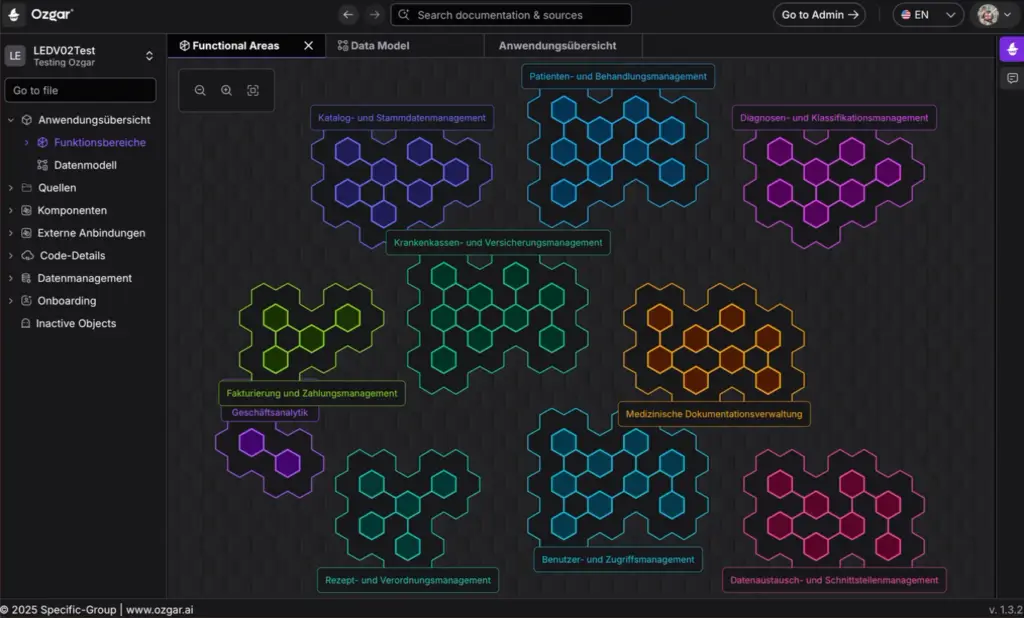This screenshot has height=618, width=1024.
Task: Open the user avatar menu
Action: click(994, 15)
